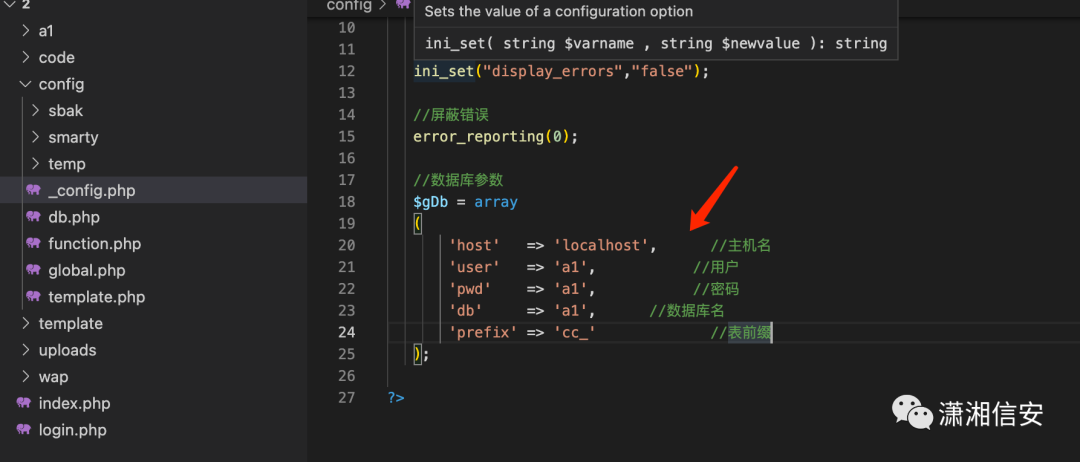Select the config folder label
The image size is (1080, 462).
coord(61,84)
